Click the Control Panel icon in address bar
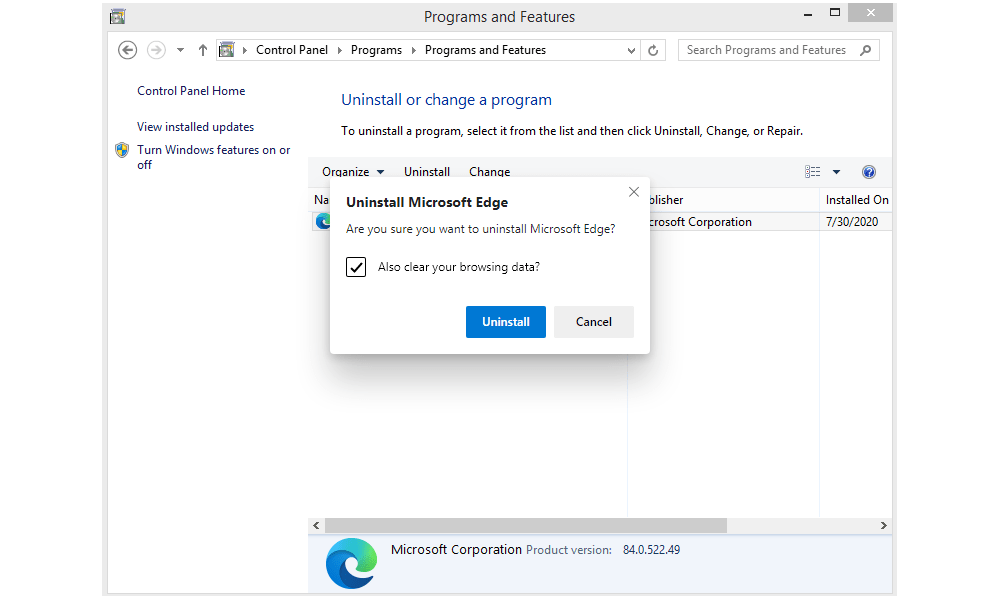The height and width of the screenshot is (600, 1000). coord(226,50)
